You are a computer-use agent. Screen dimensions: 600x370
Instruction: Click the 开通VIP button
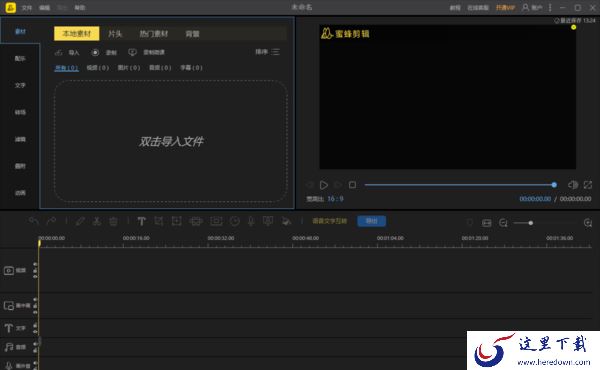pyautogui.click(x=505, y=8)
